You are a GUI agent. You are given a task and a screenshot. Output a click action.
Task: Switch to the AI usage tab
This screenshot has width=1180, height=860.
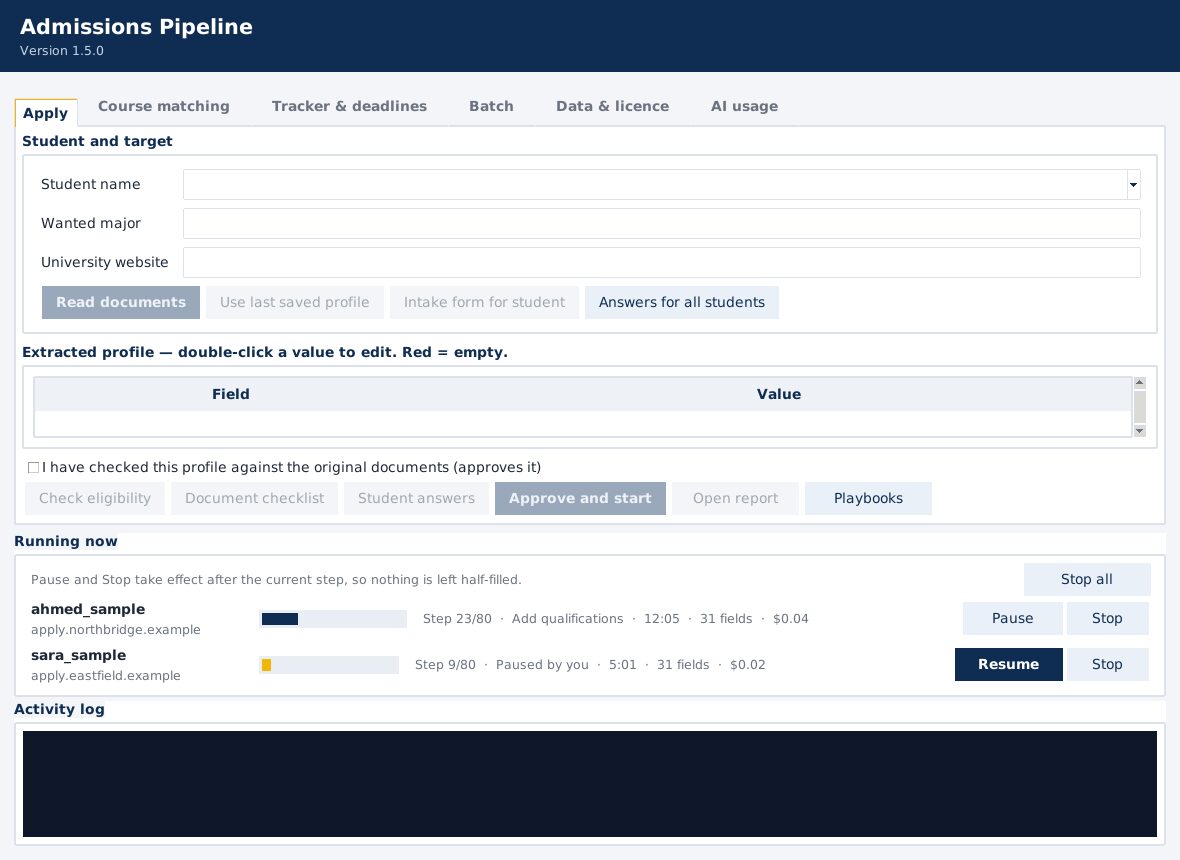[x=744, y=106]
